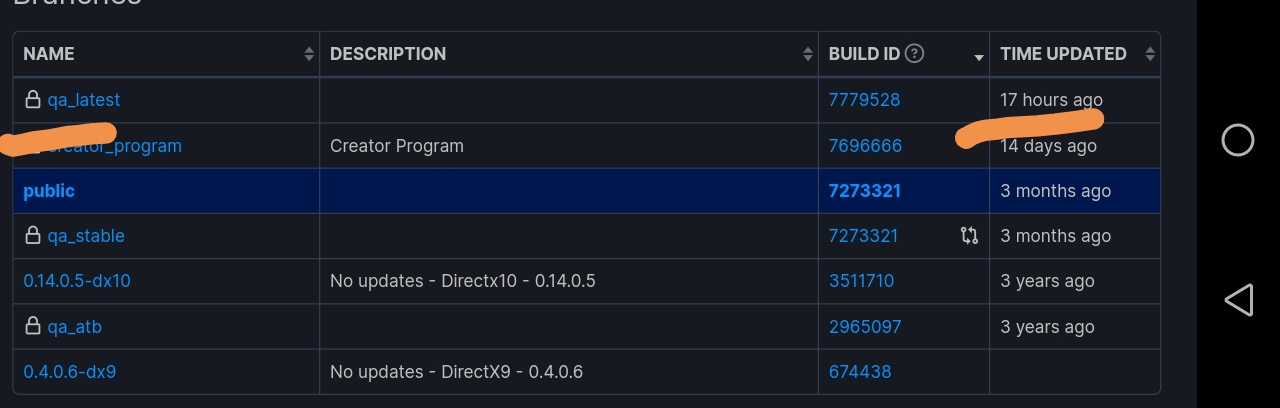This screenshot has height=408, width=1280.
Task: Sort table by Description column arrows
Action: [808, 54]
